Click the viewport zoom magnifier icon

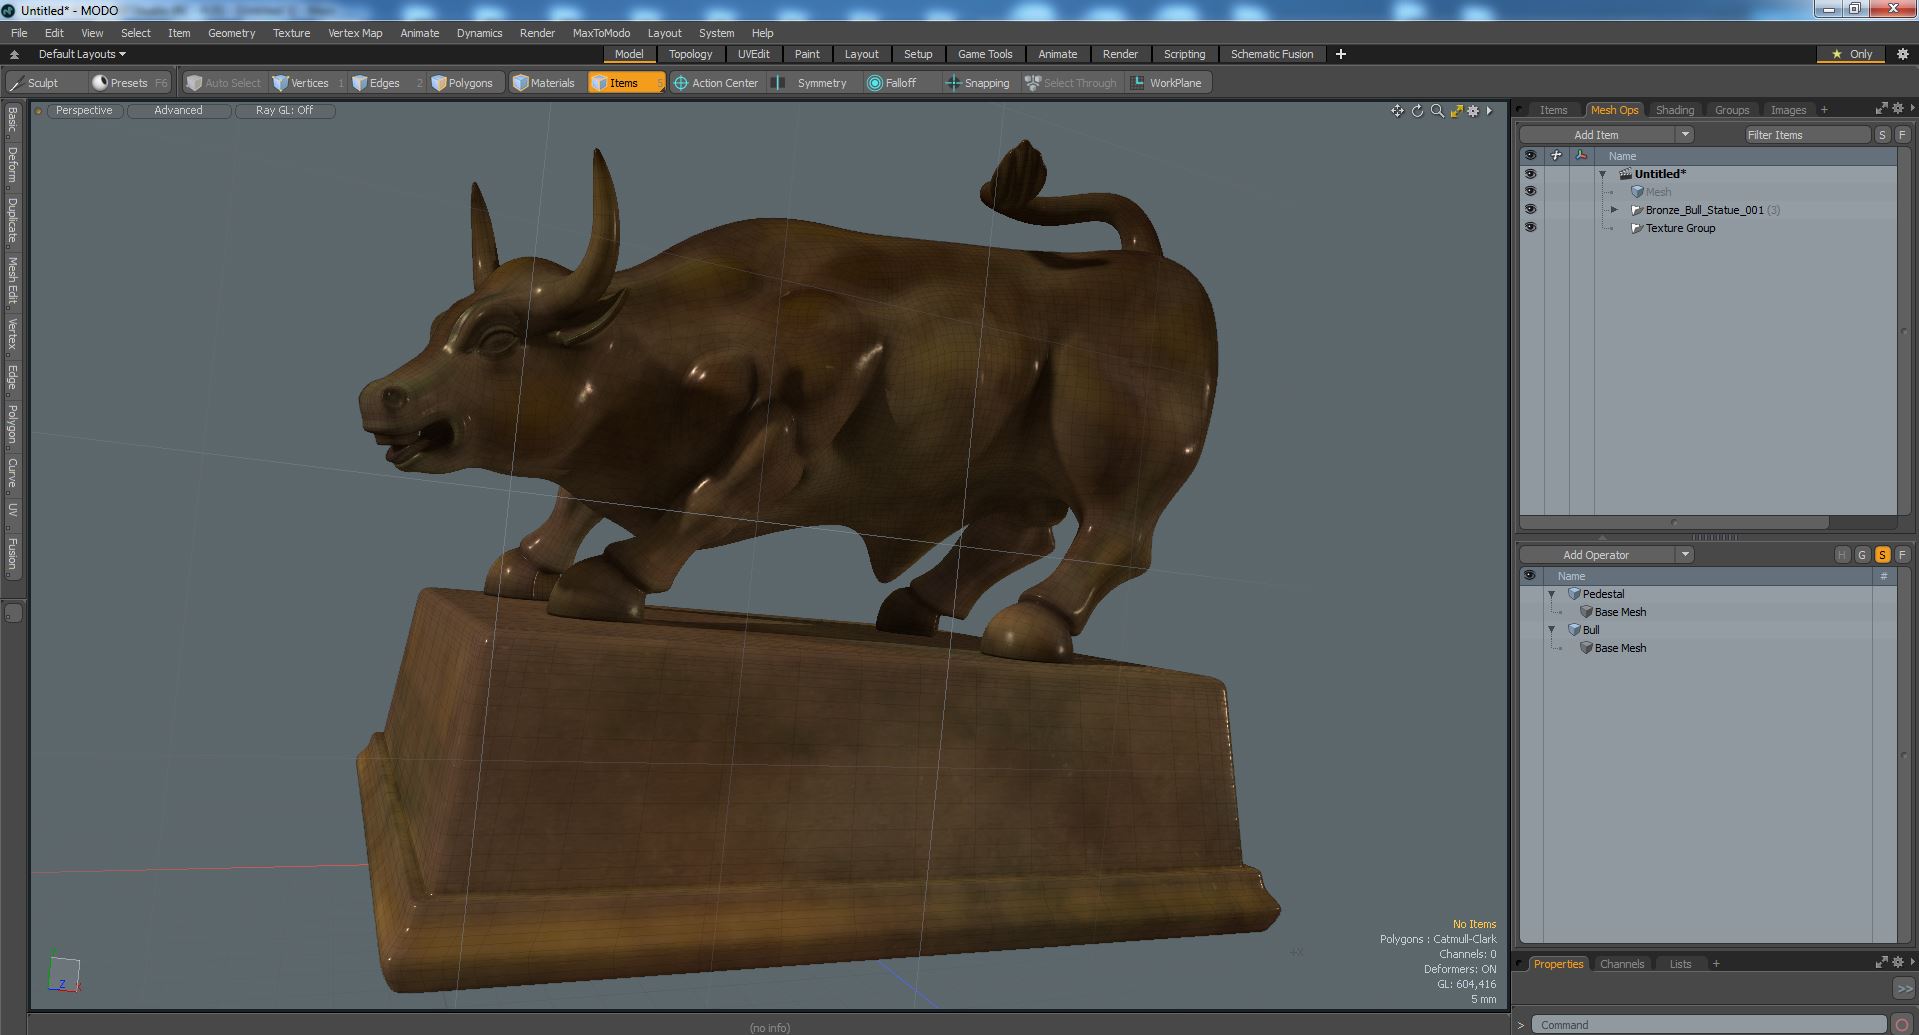[x=1437, y=111]
